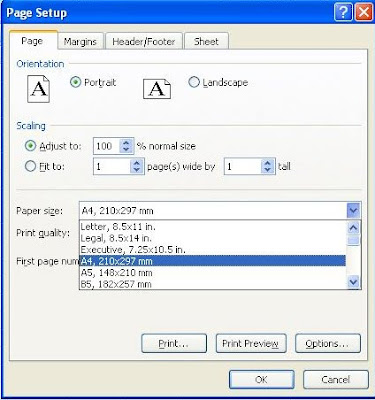Screen dimensions: 375x400
Task: Click the Landscape page orientation icon
Action: (x=157, y=89)
